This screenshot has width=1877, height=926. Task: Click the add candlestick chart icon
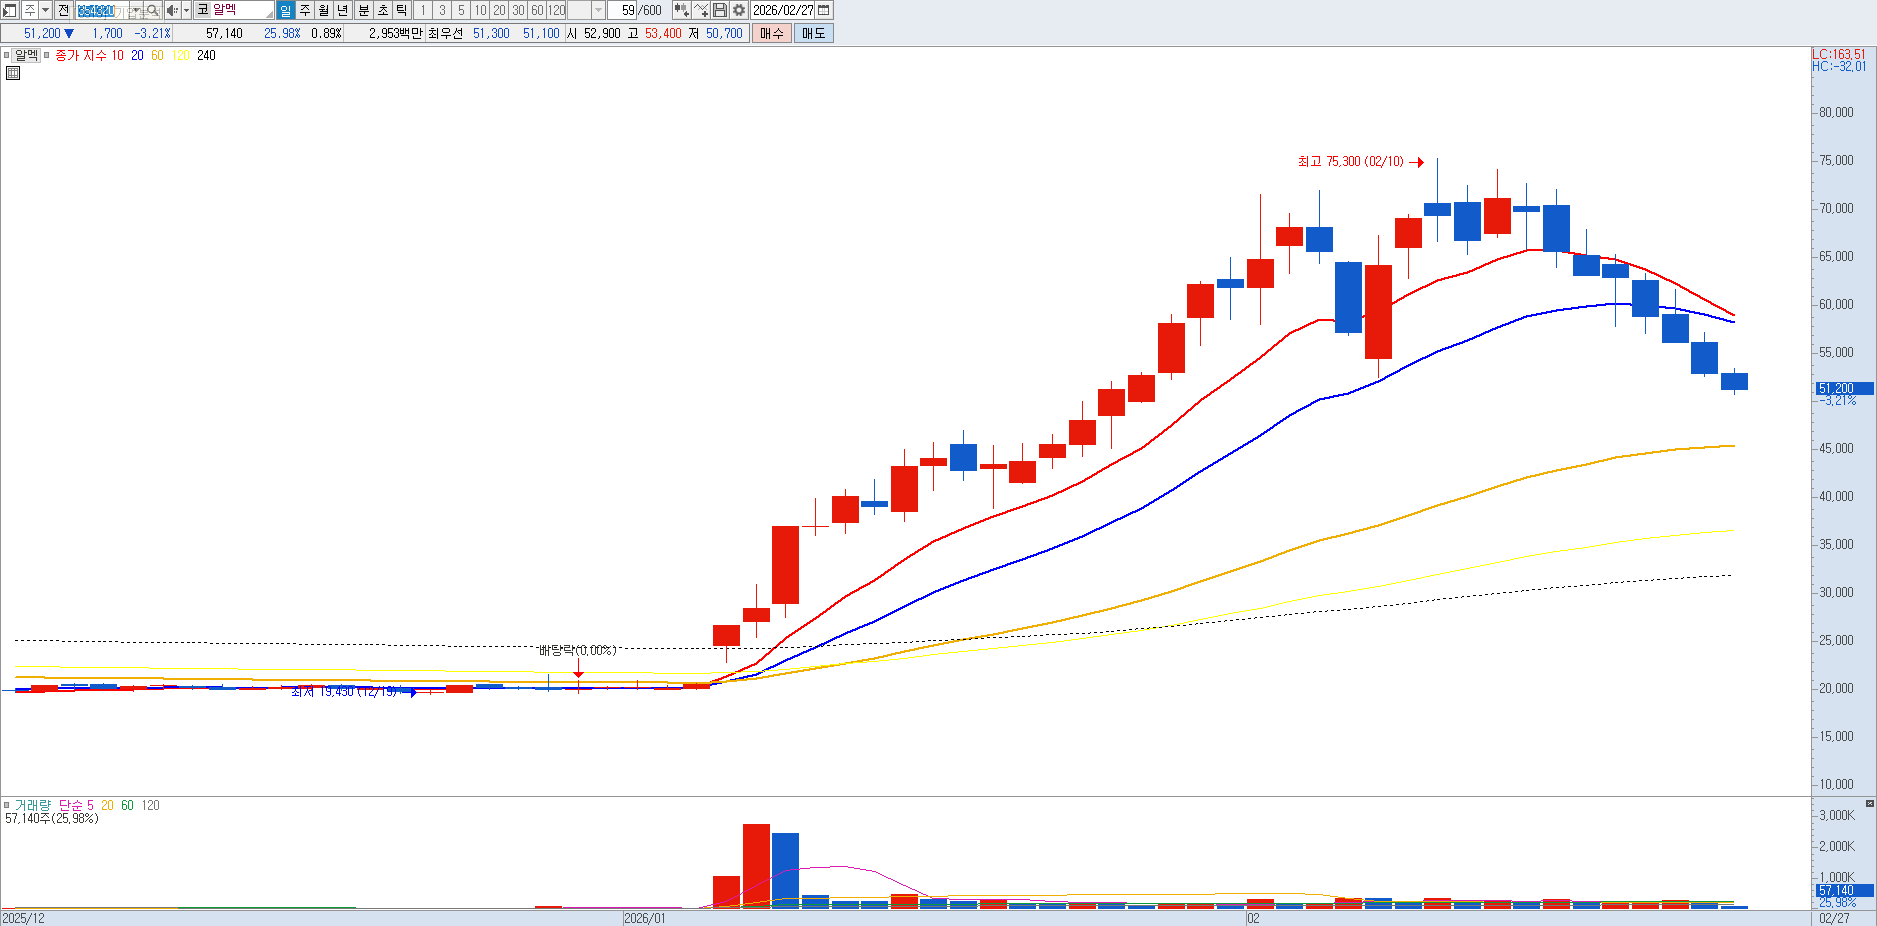coord(681,10)
